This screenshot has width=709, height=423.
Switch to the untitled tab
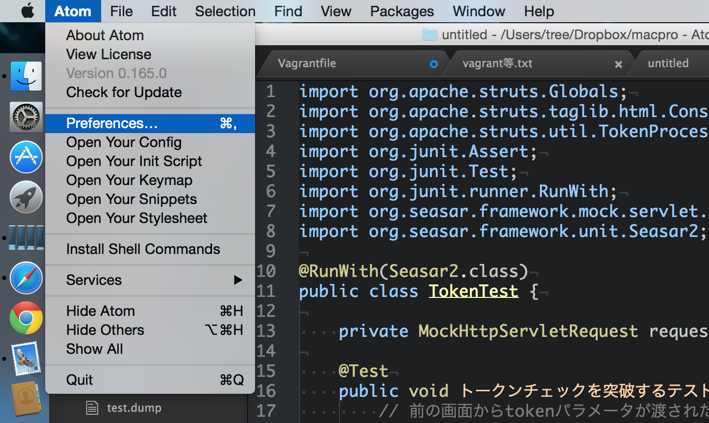(668, 63)
